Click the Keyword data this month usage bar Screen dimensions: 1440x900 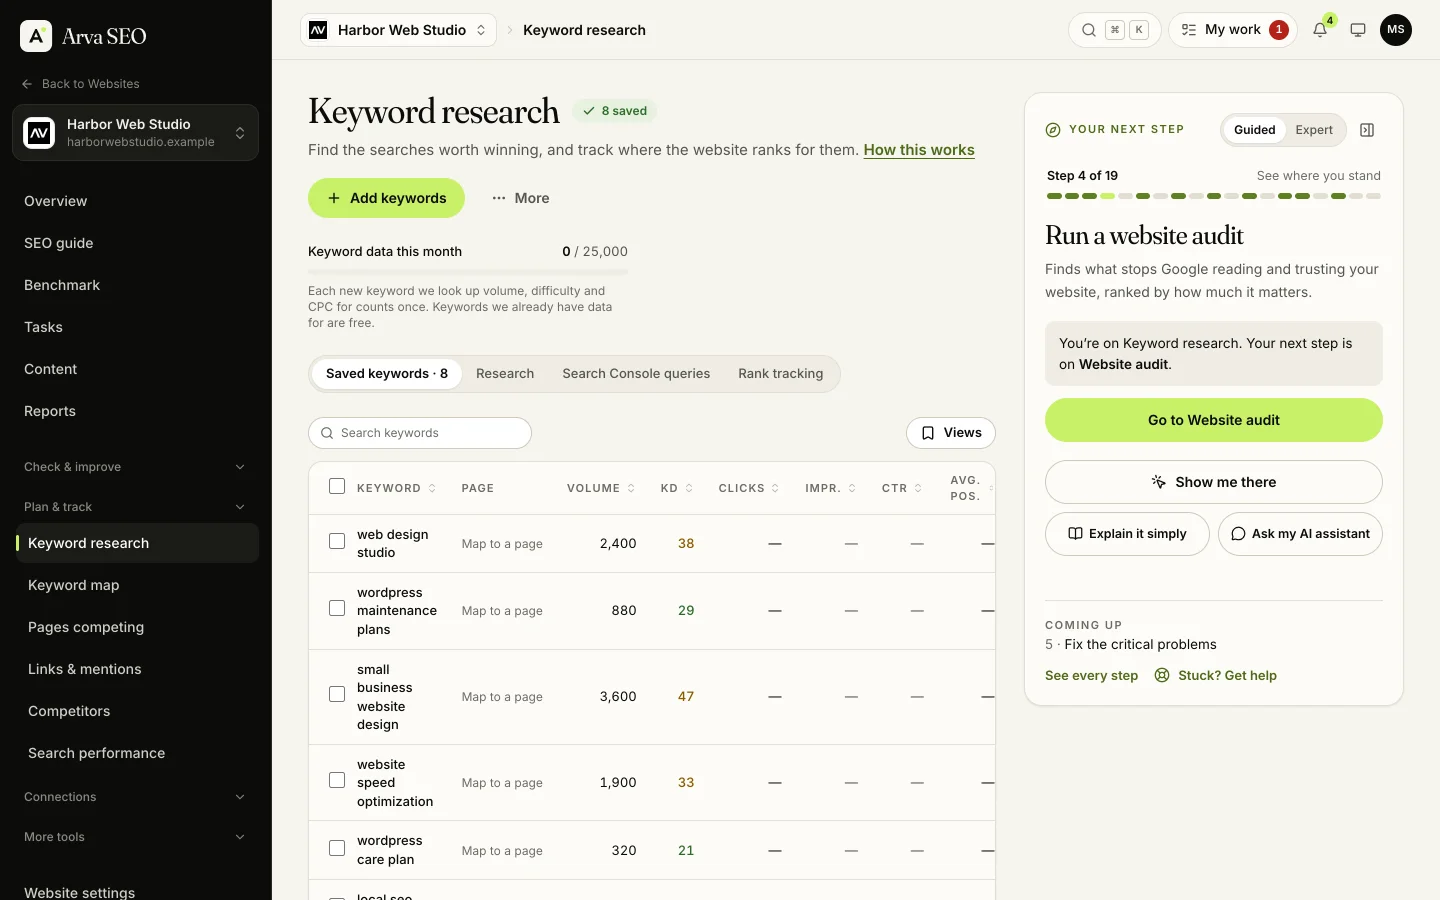pyautogui.click(x=468, y=272)
